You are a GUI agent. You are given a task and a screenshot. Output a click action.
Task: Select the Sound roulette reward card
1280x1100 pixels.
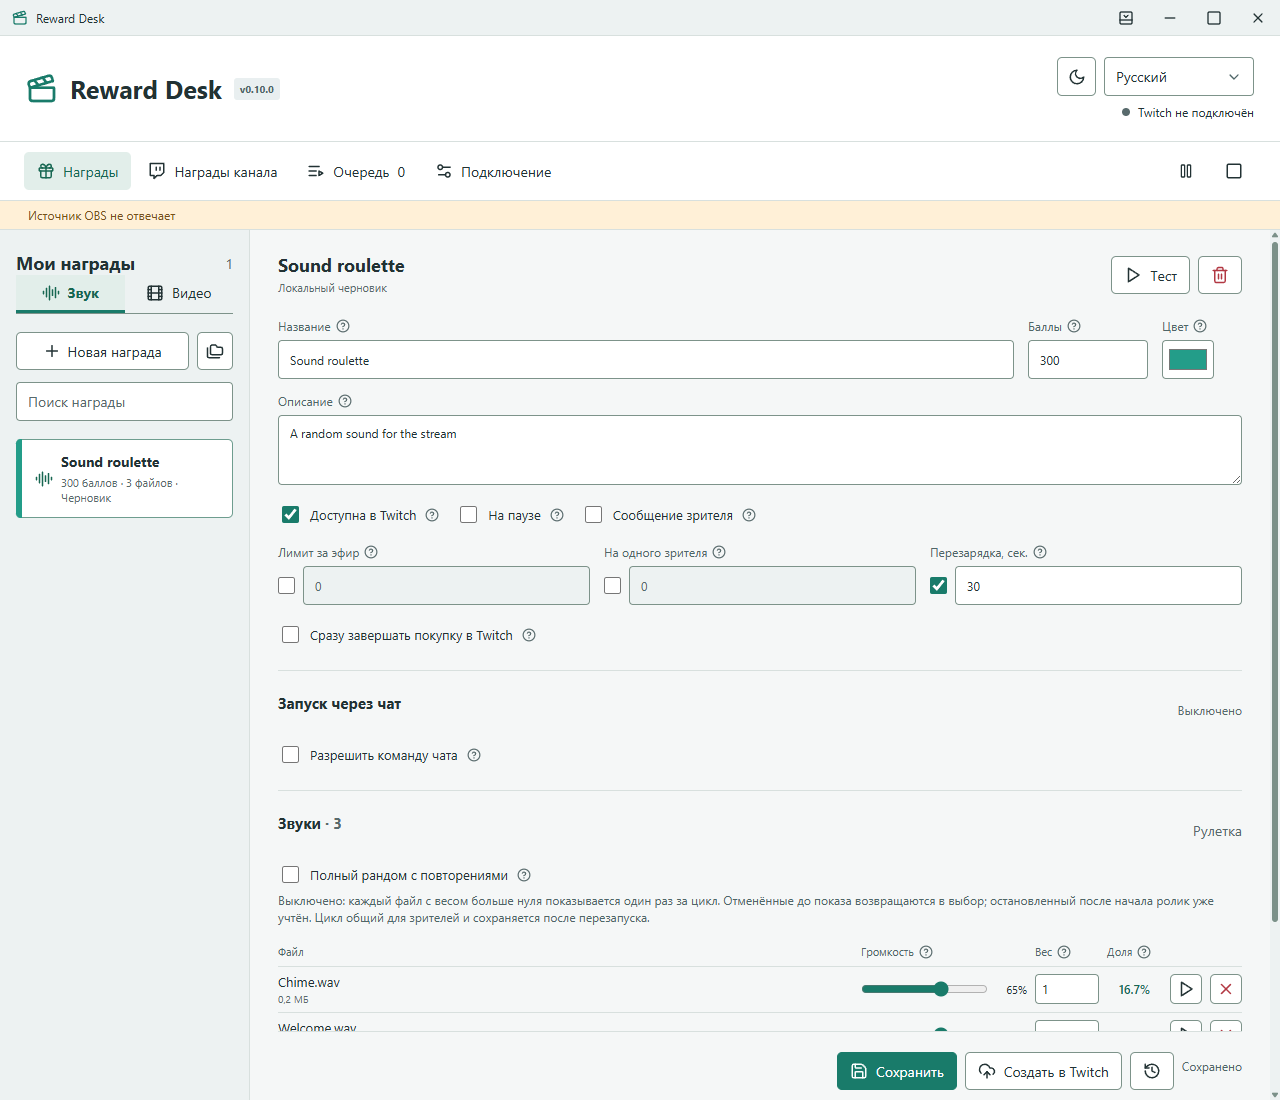tap(125, 478)
